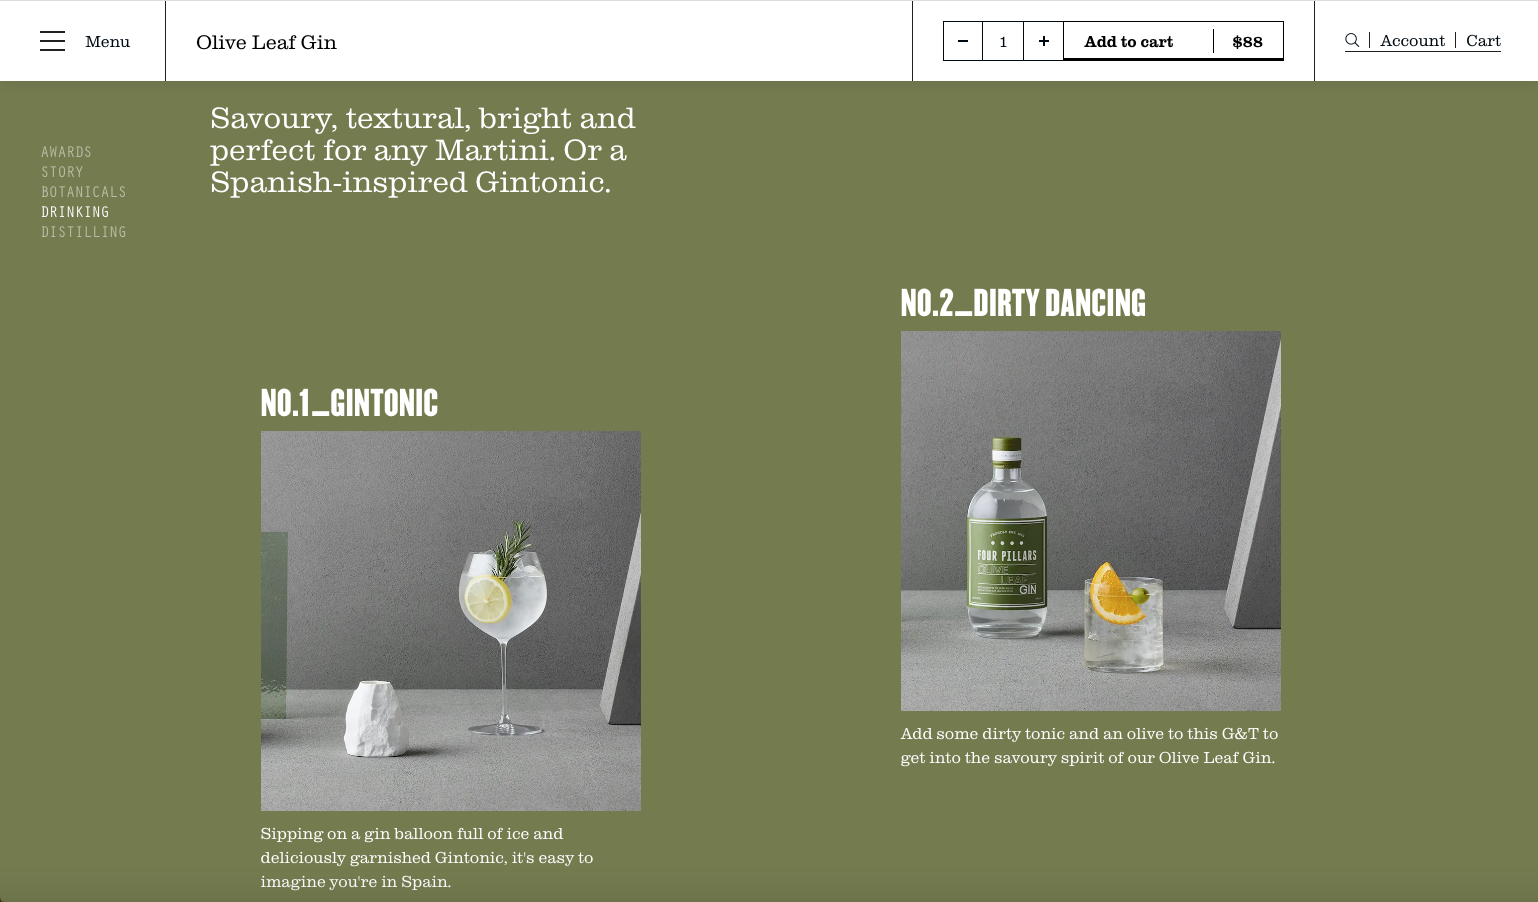Navigate to the Distilling section
Screen dimensions: 1538x902
(x=84, y=232)
